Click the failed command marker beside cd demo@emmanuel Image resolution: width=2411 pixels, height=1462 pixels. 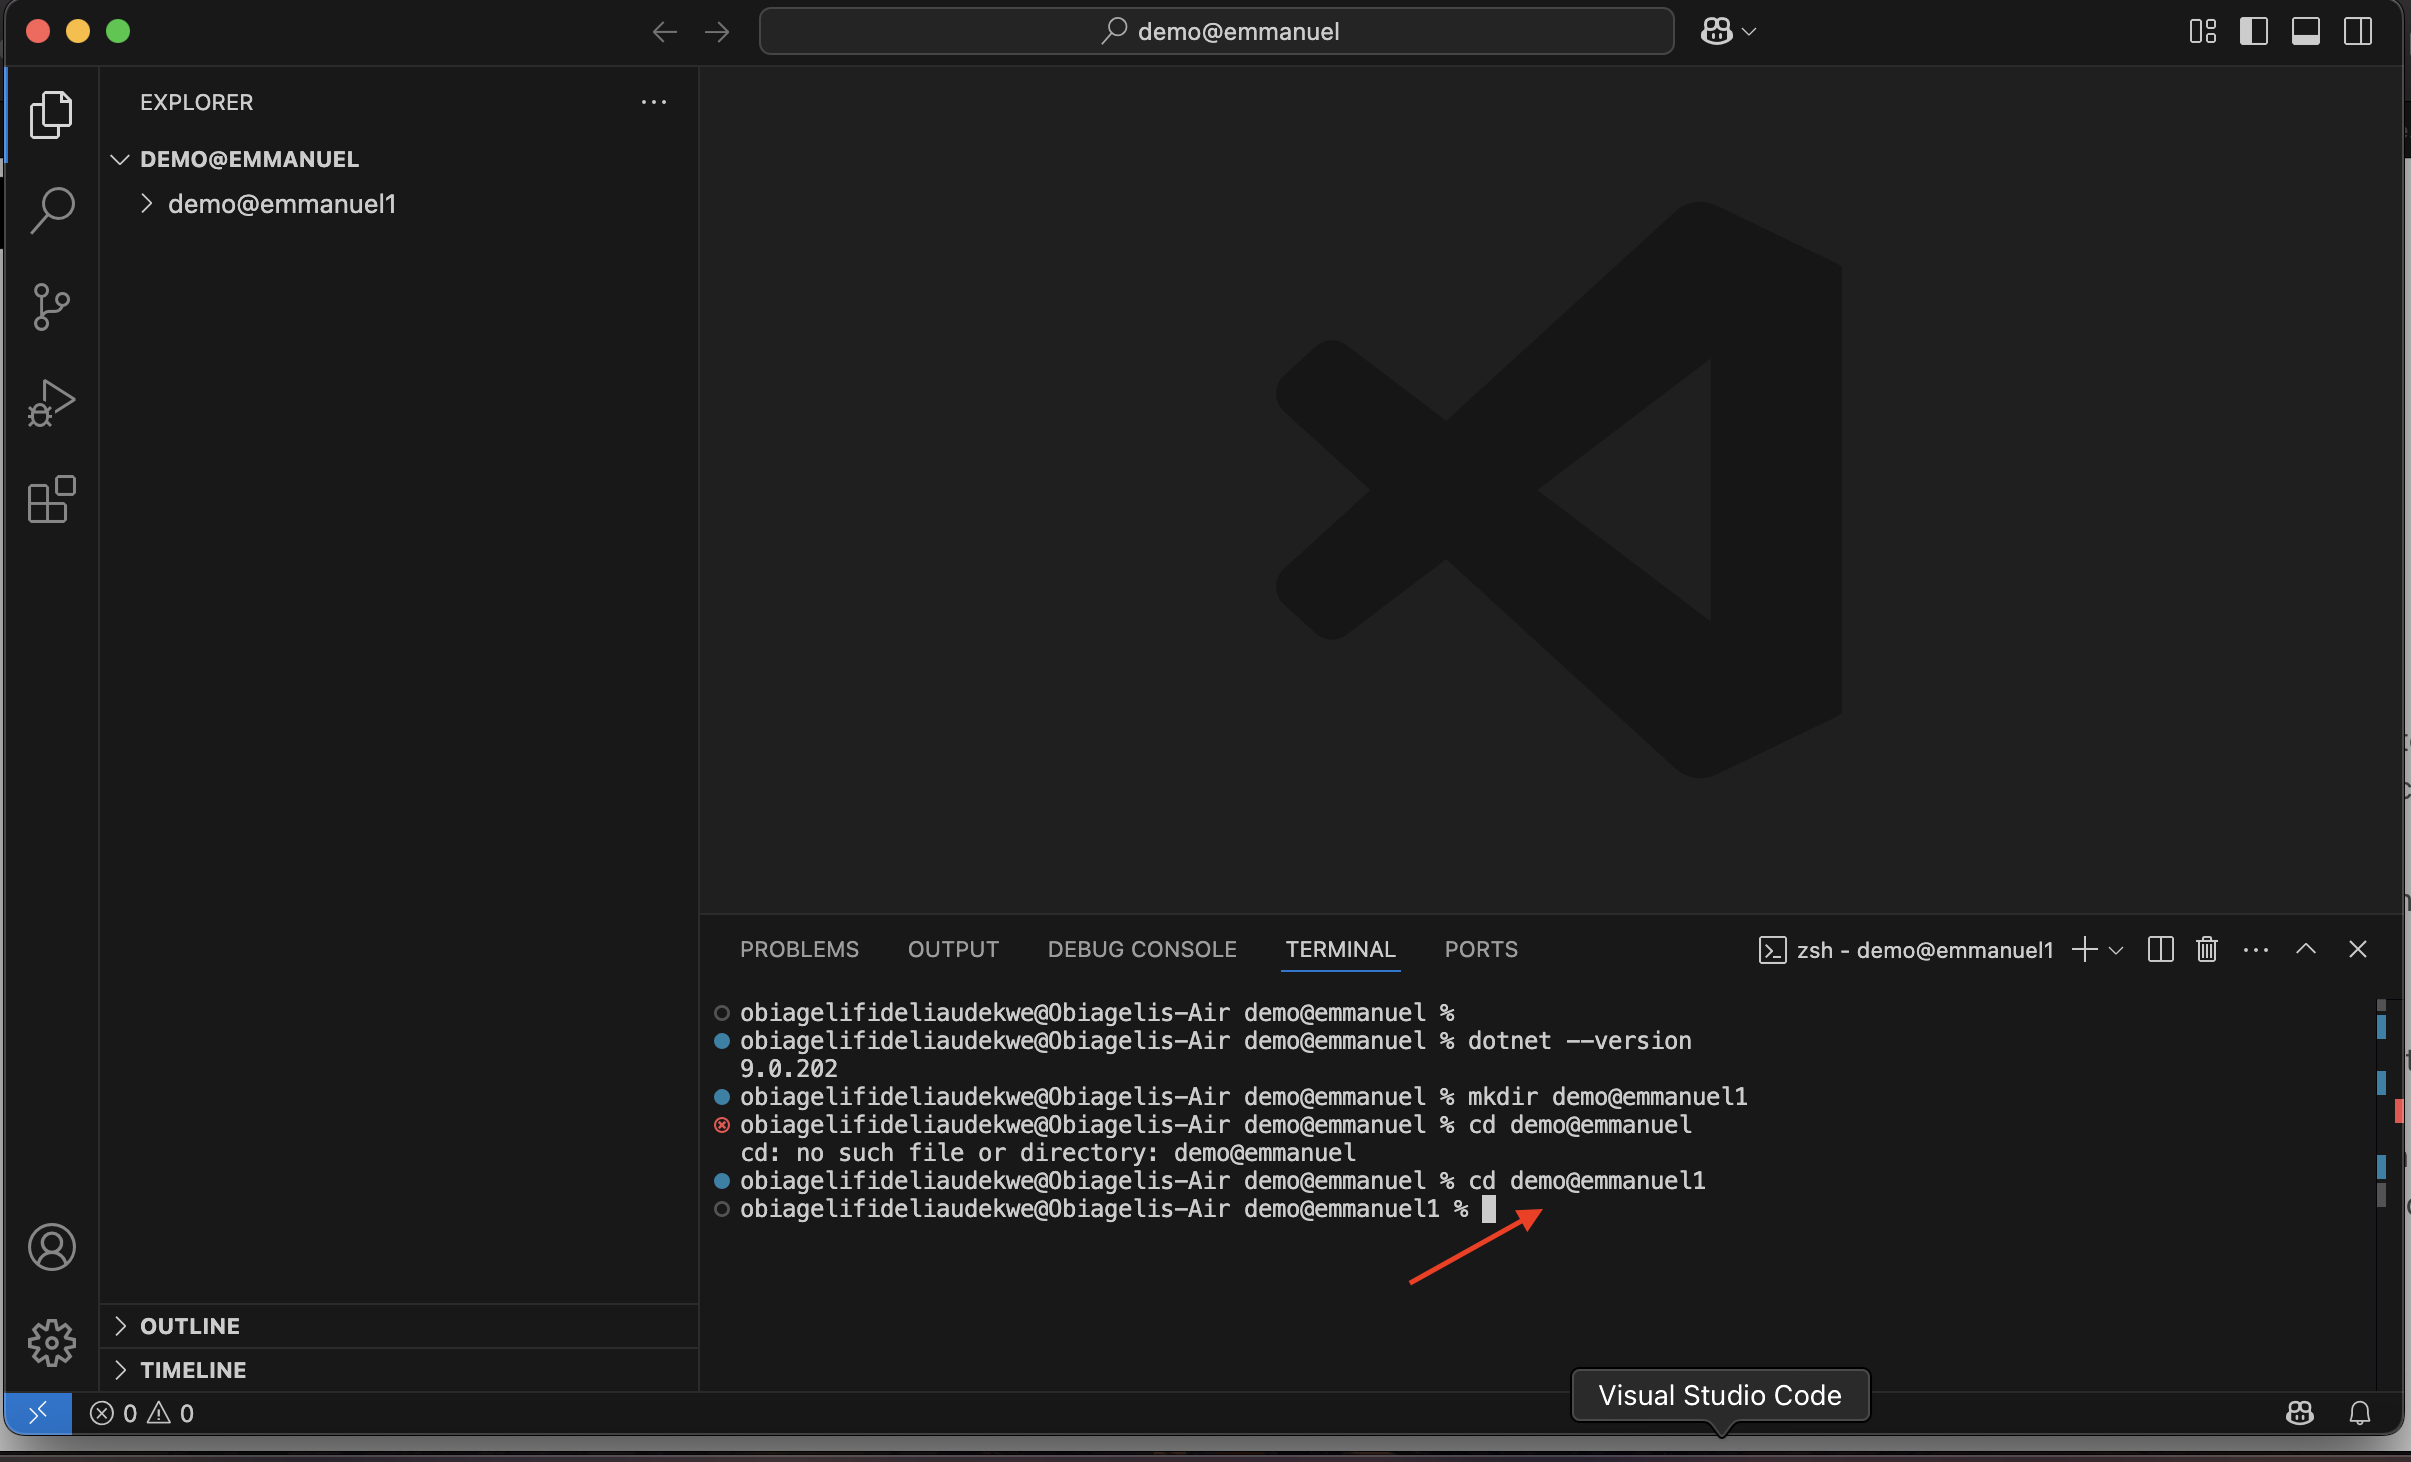(x=721, y=1125)
